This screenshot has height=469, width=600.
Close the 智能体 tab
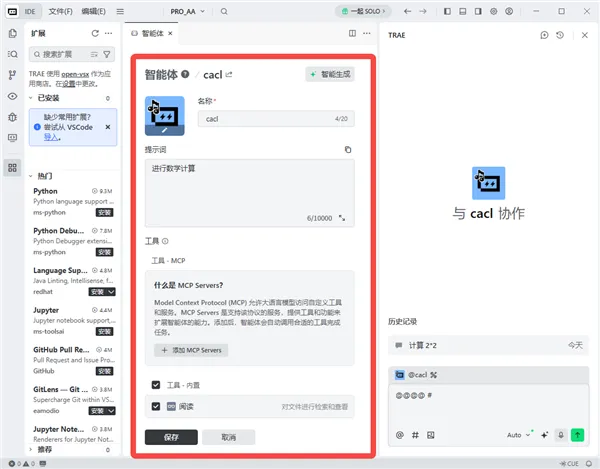point(170,33)
